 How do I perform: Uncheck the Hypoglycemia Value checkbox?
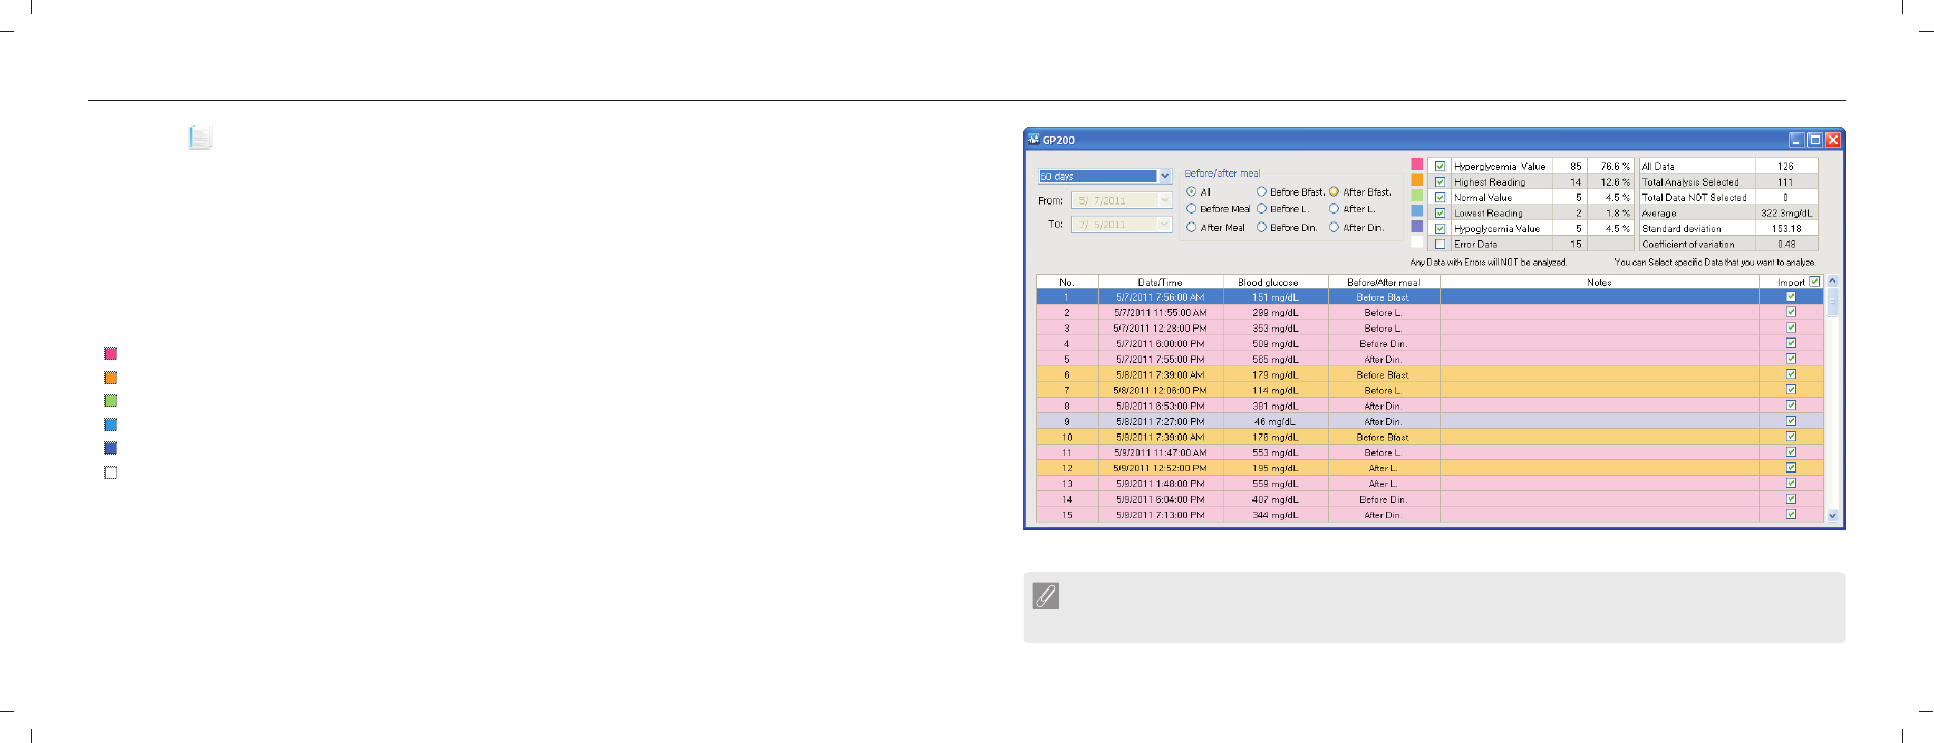(x=1440, y=228)
